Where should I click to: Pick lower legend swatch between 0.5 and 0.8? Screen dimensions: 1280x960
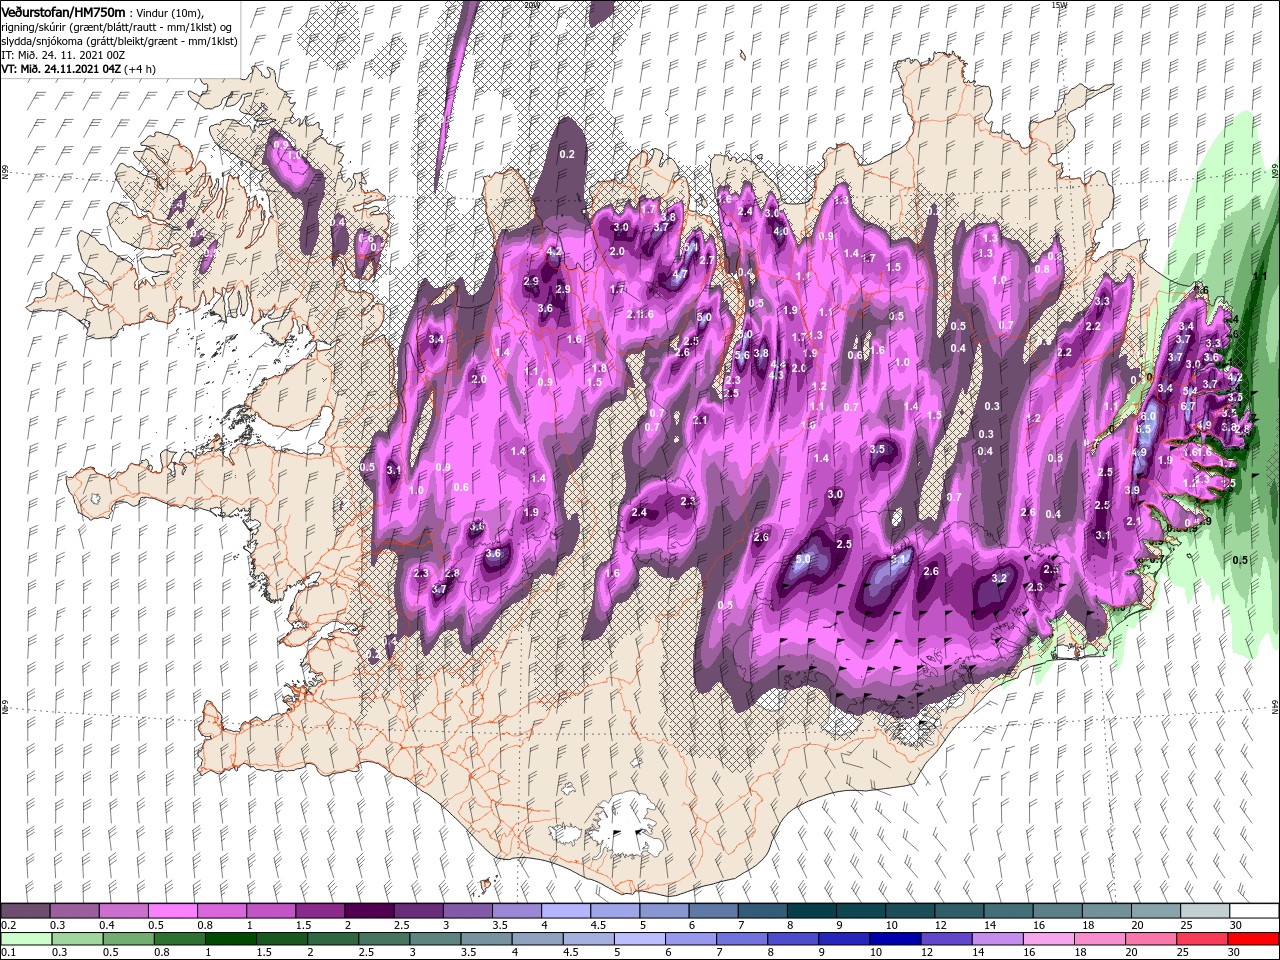coord(128,938)
